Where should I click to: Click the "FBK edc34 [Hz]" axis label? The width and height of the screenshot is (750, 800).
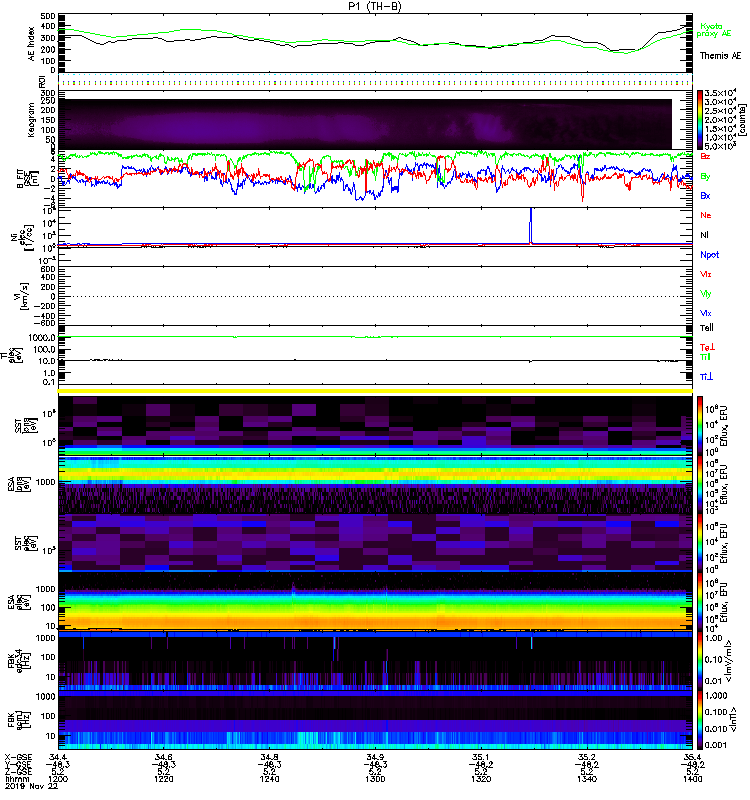(x=18, y=661)
